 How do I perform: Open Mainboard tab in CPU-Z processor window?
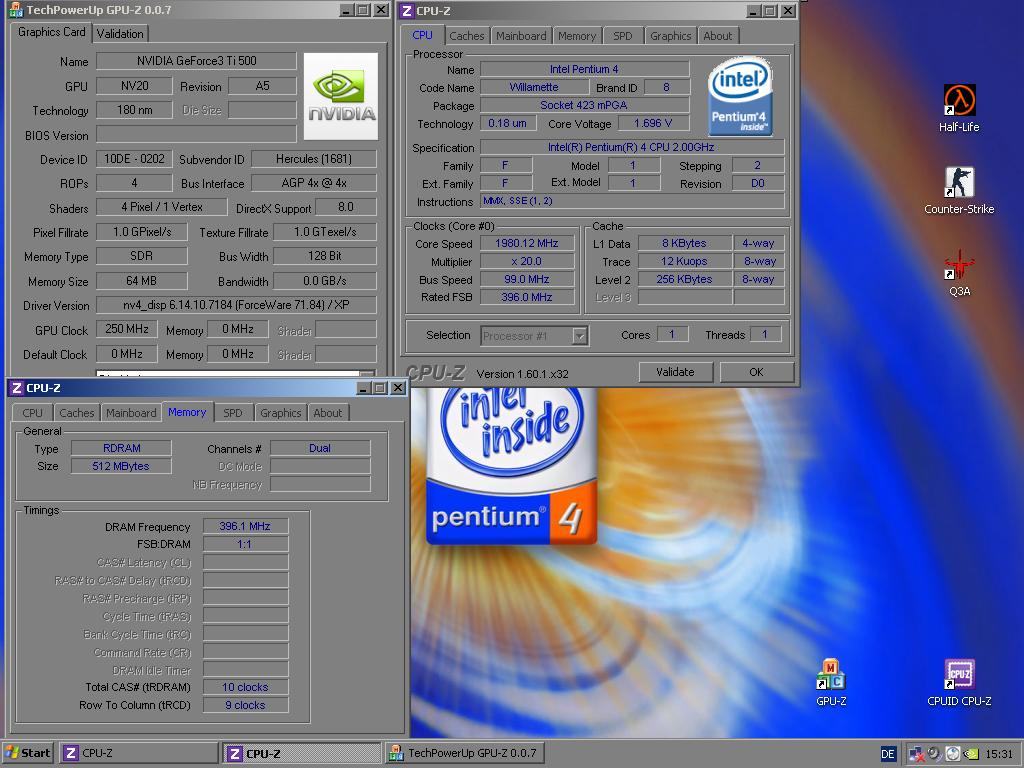(x=521, y=36)
